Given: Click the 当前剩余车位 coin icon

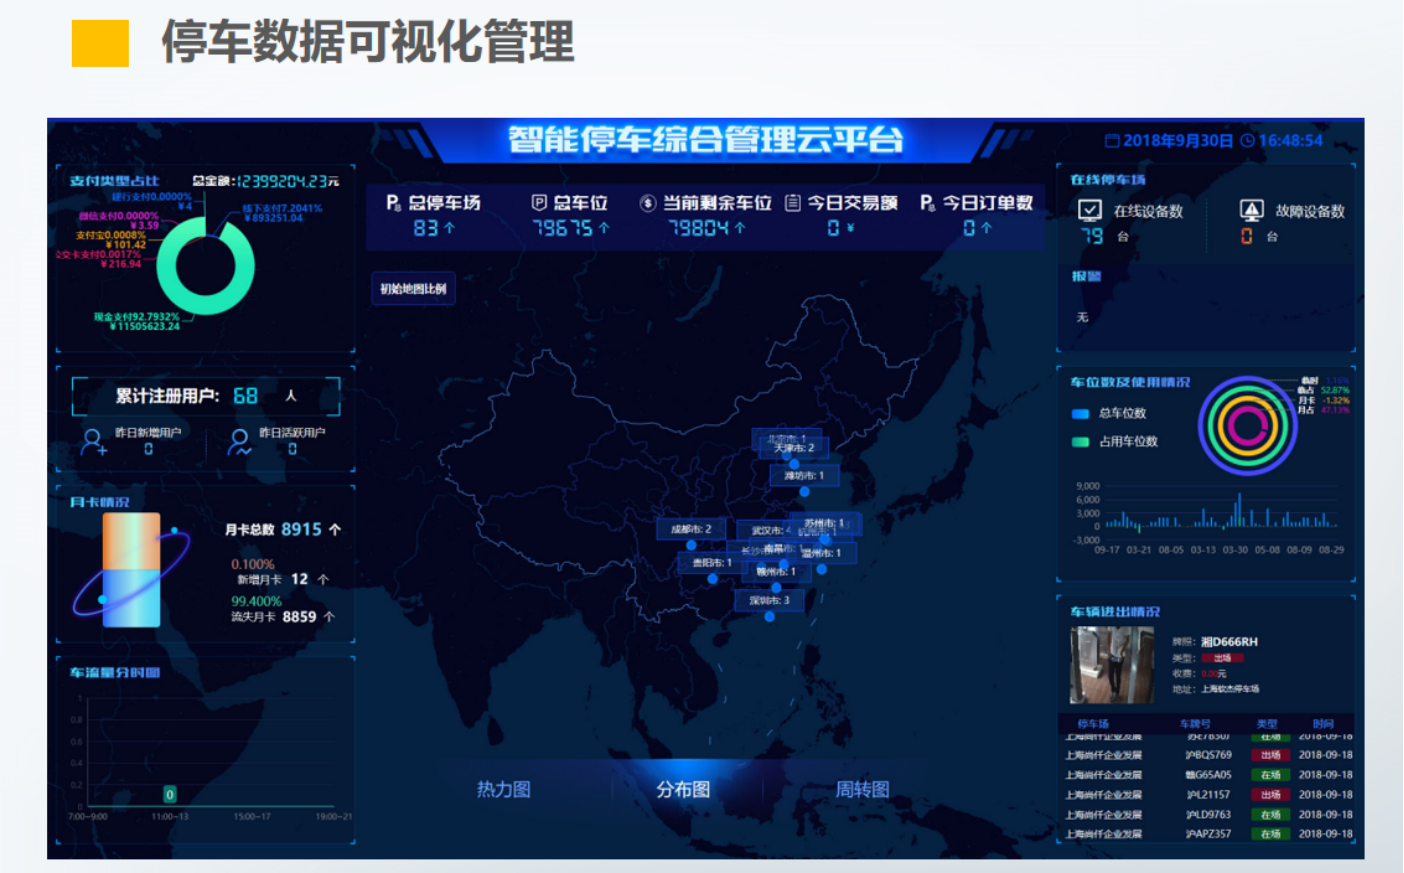Looking at the screenshot, I should pos(648,203).
